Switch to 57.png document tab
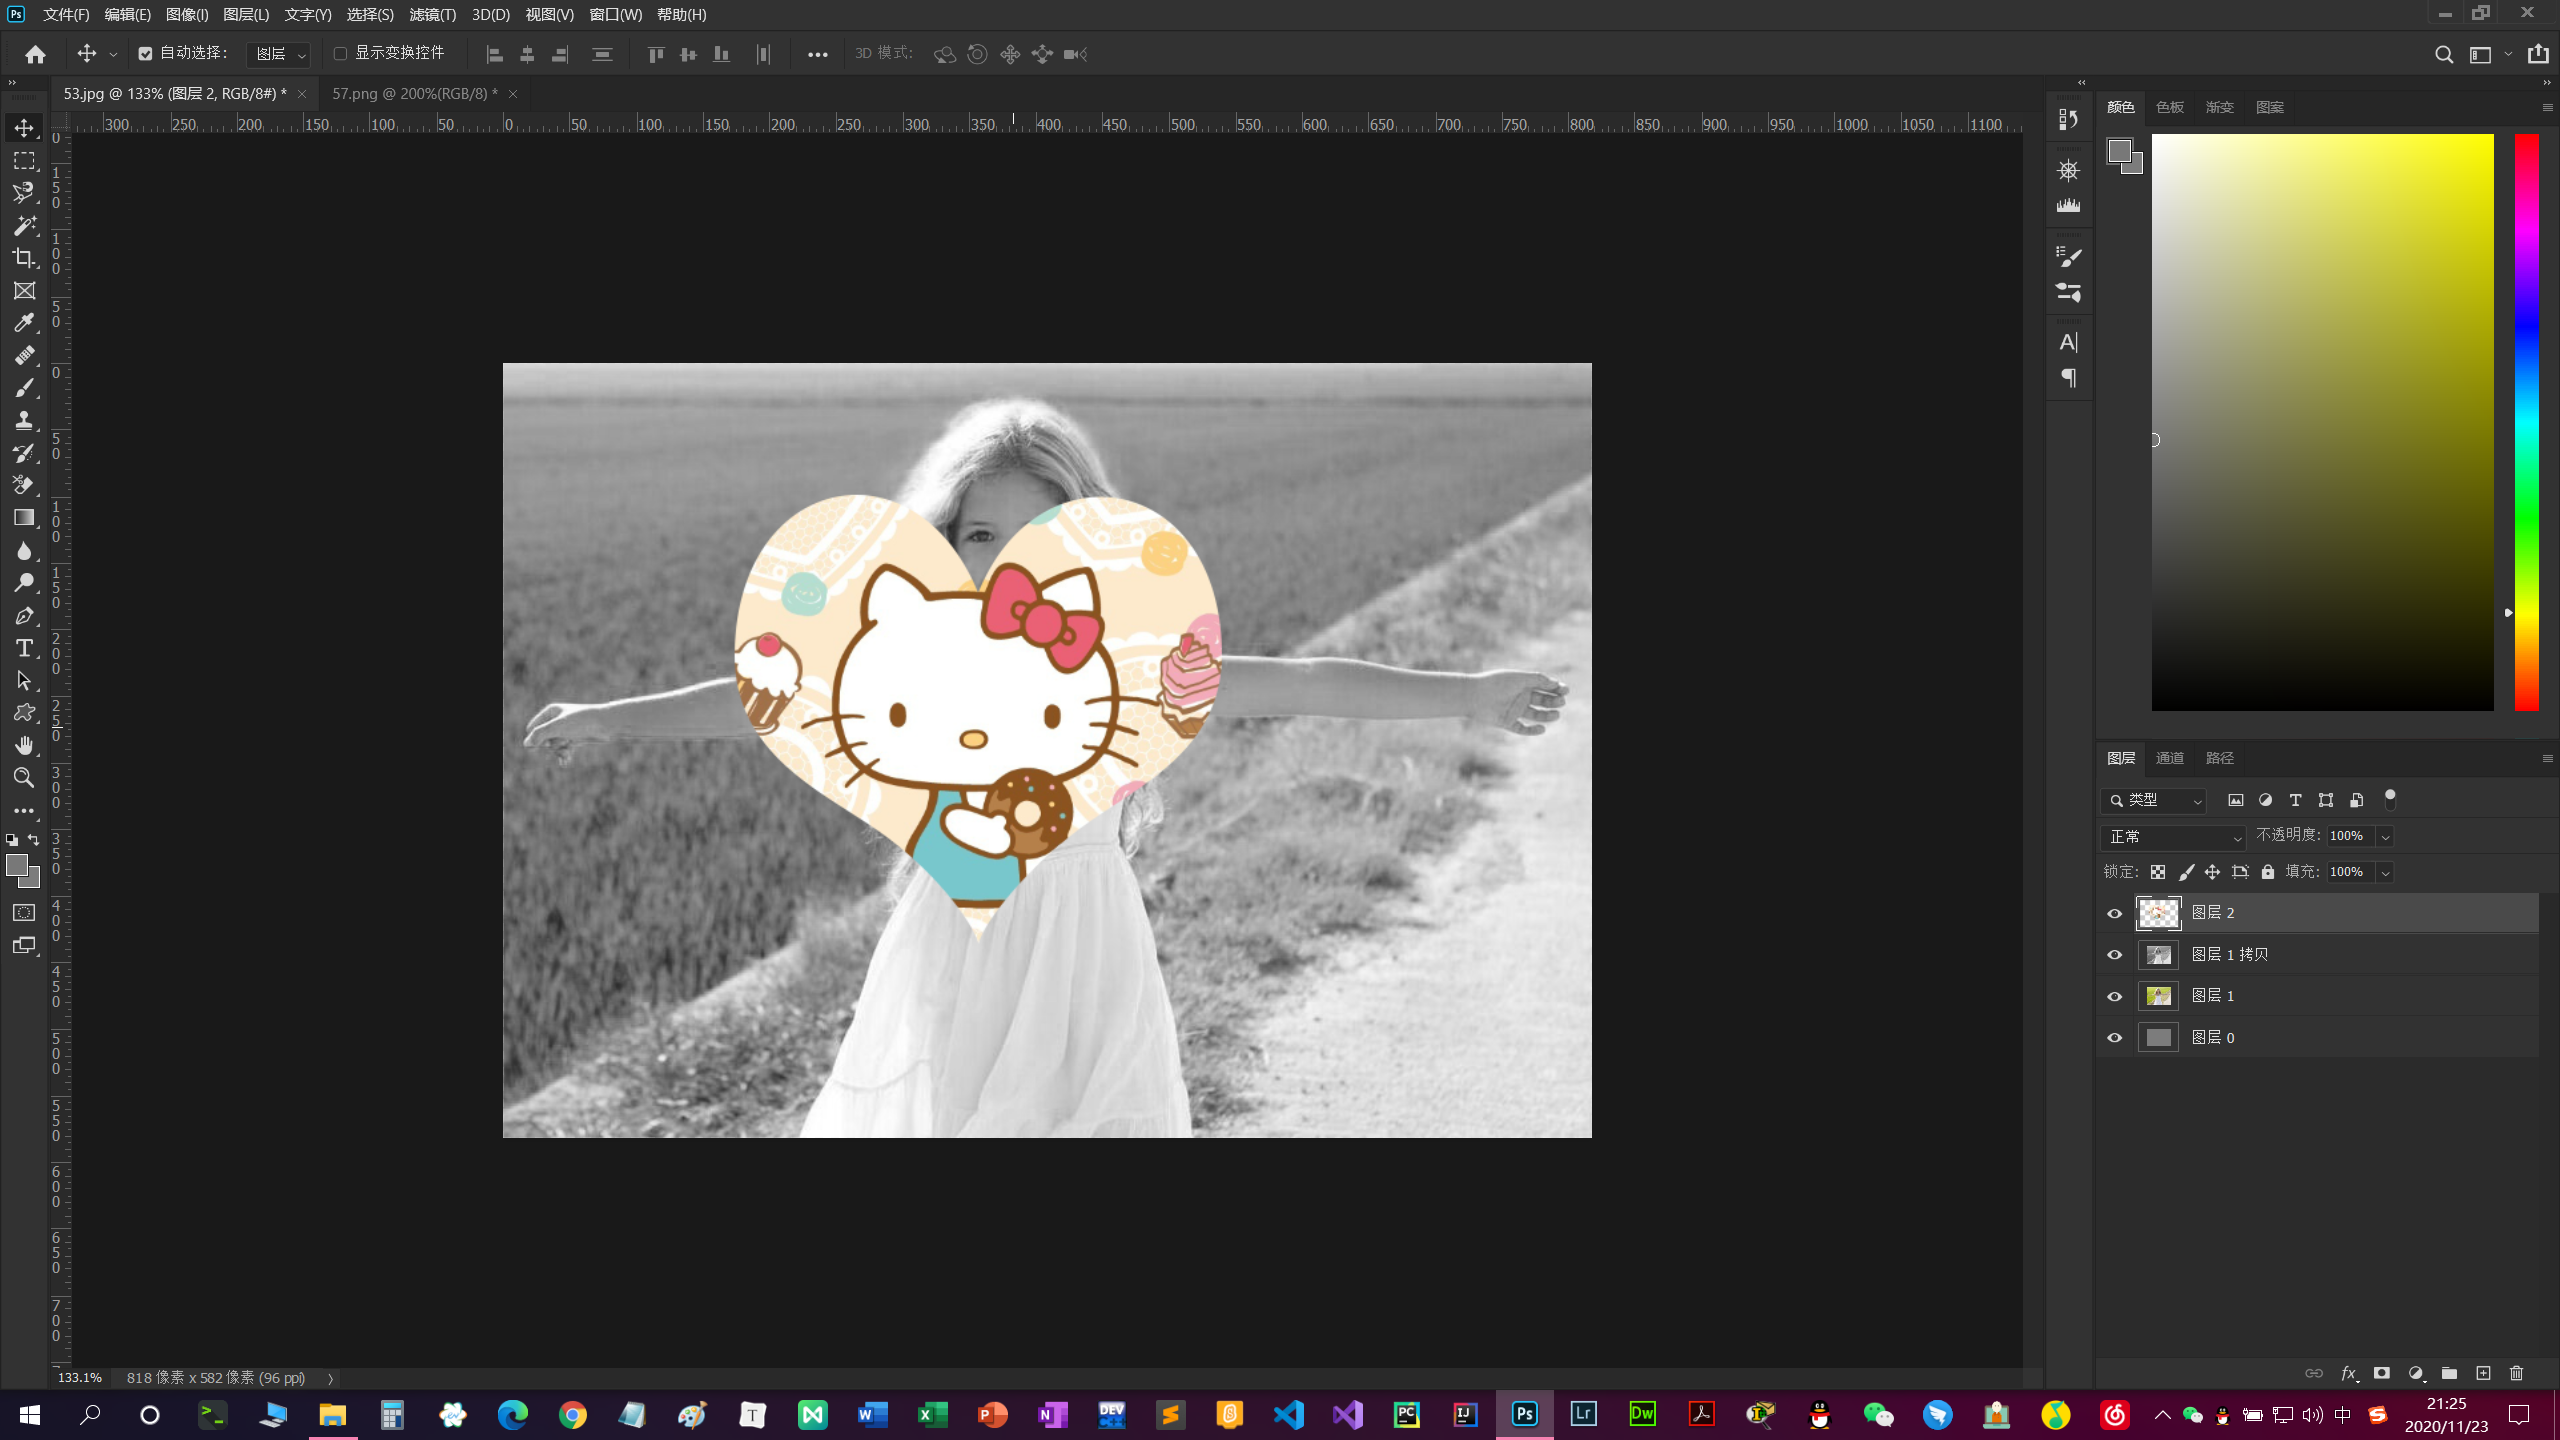The height and width of the screenshot is (1440, 2560). coord(414,93)
